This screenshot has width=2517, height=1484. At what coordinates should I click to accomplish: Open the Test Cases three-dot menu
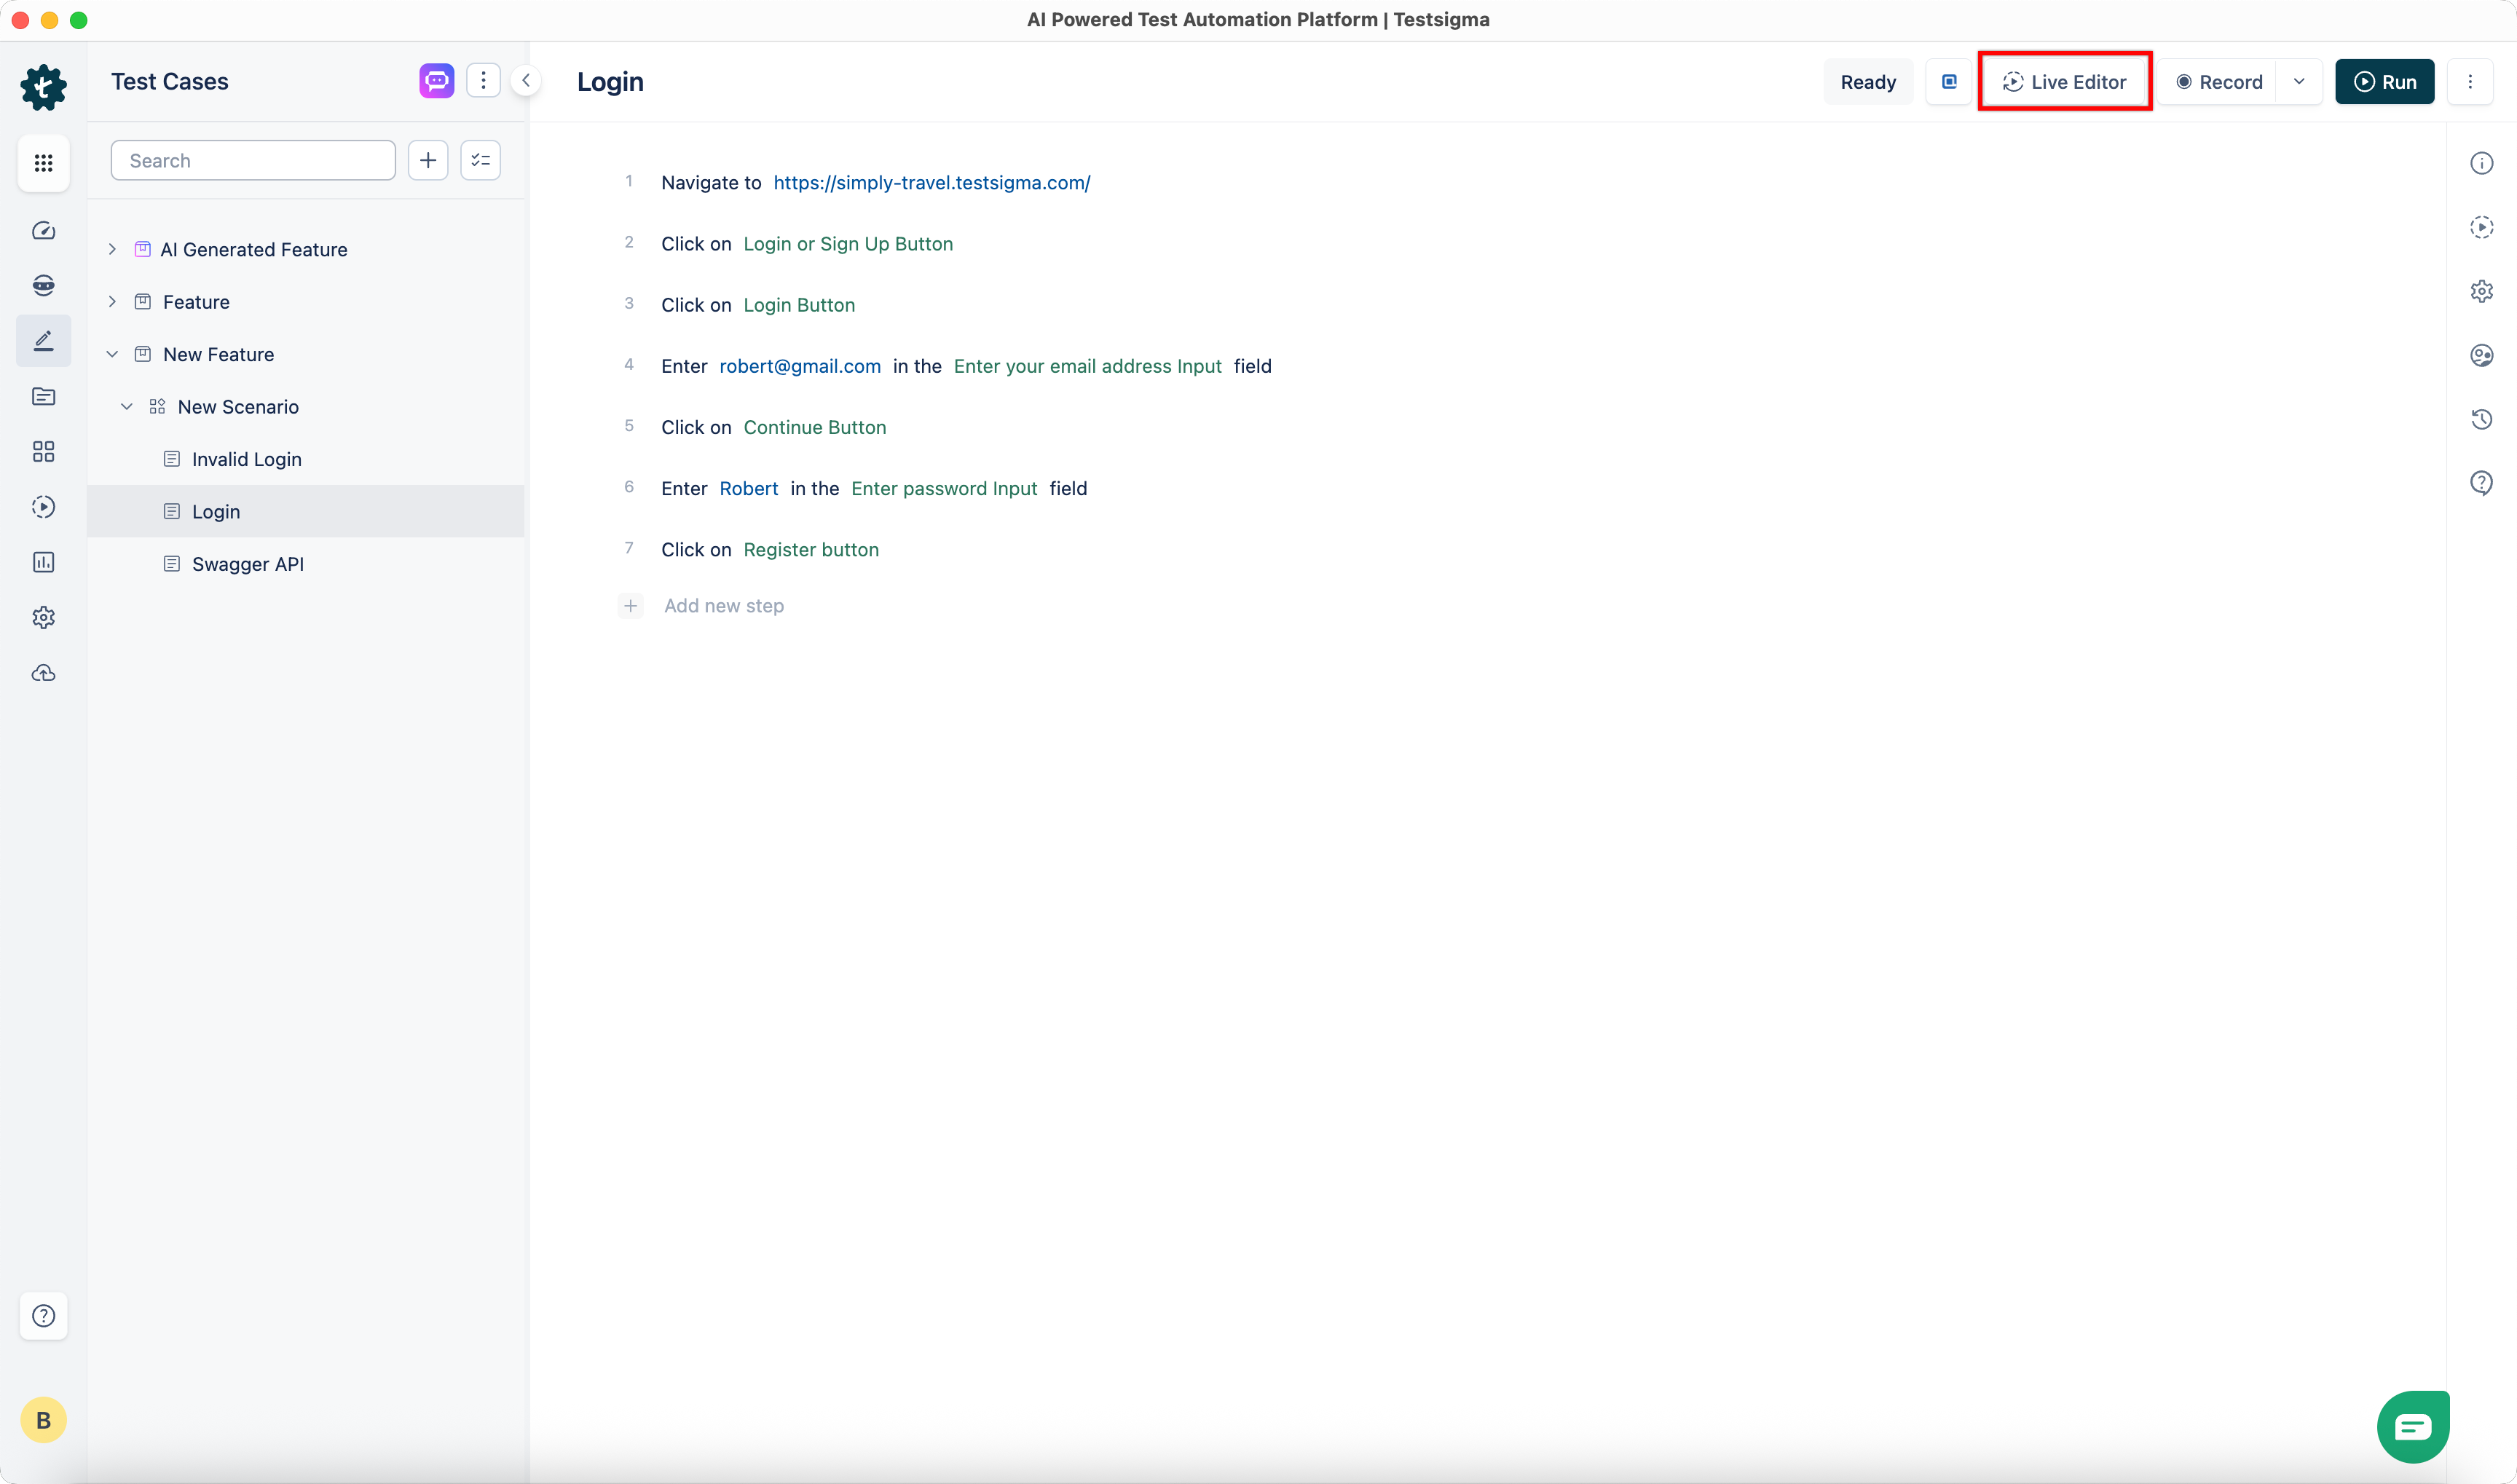point(484,80)
